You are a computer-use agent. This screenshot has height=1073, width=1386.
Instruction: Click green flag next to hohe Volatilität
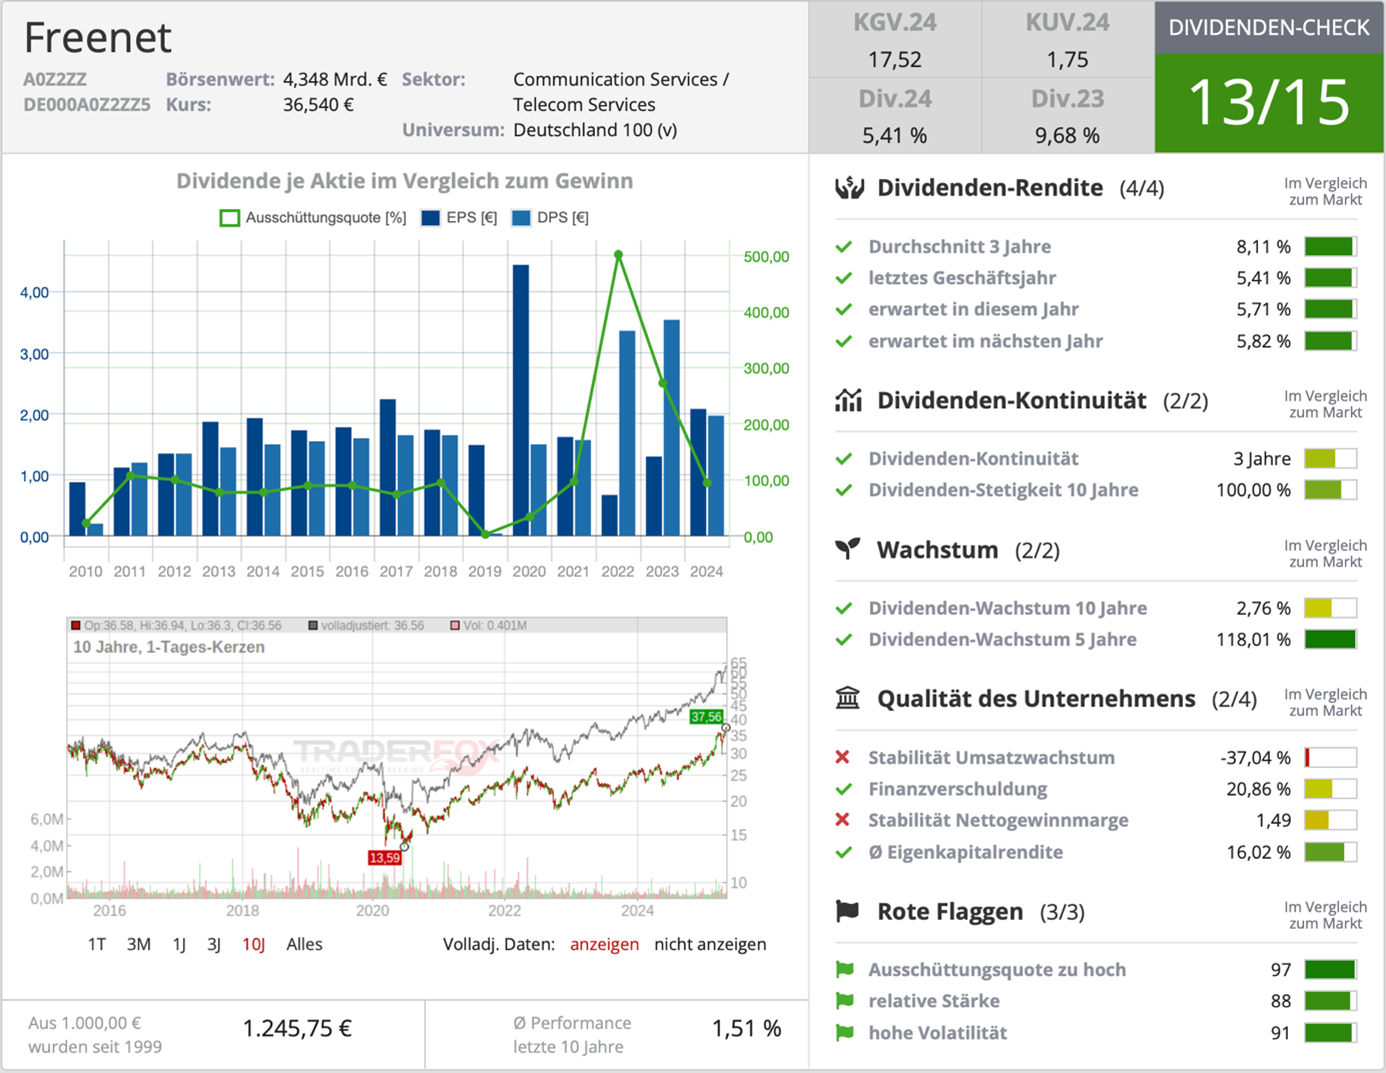[x=845, y=1033]
